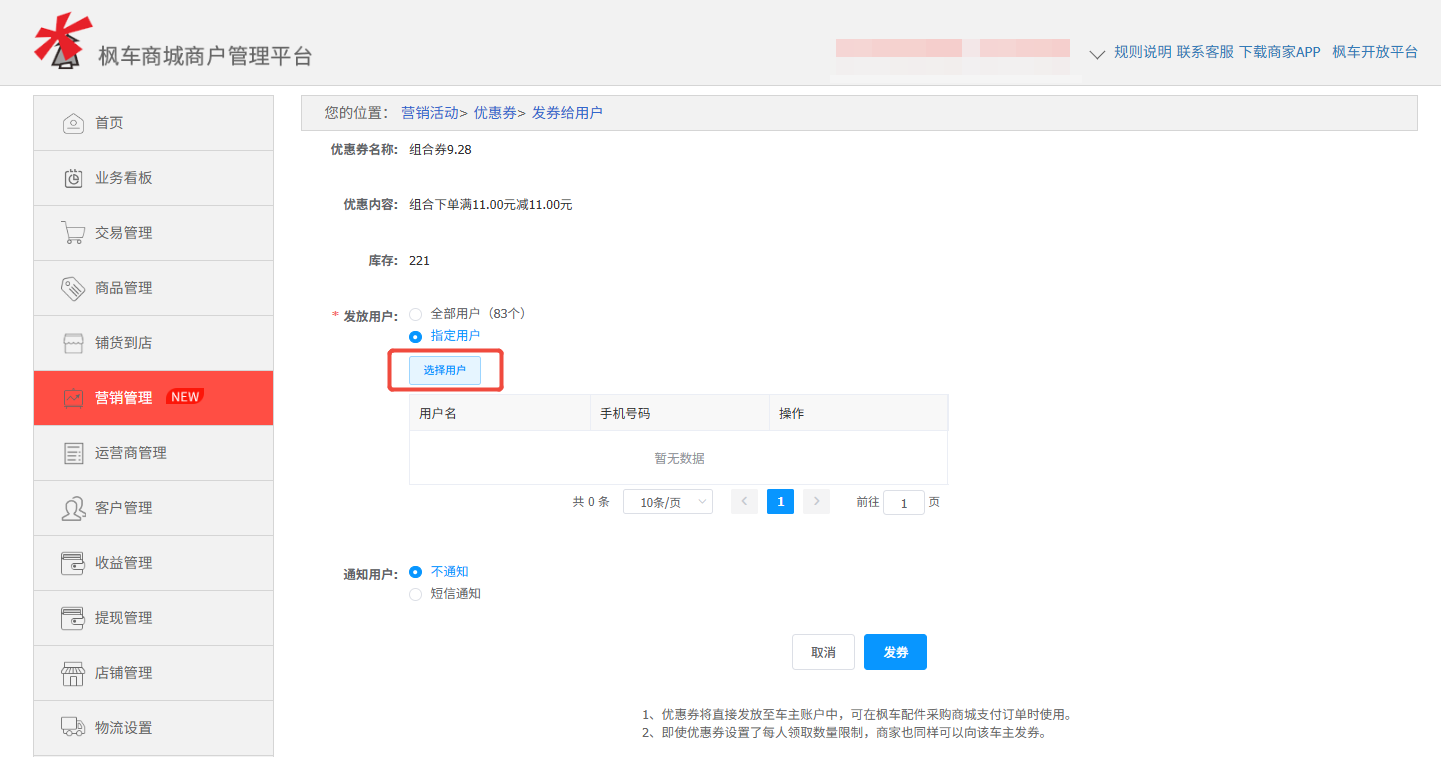Open the 铺货到店 sidebar icon

[x=73, y=342]
